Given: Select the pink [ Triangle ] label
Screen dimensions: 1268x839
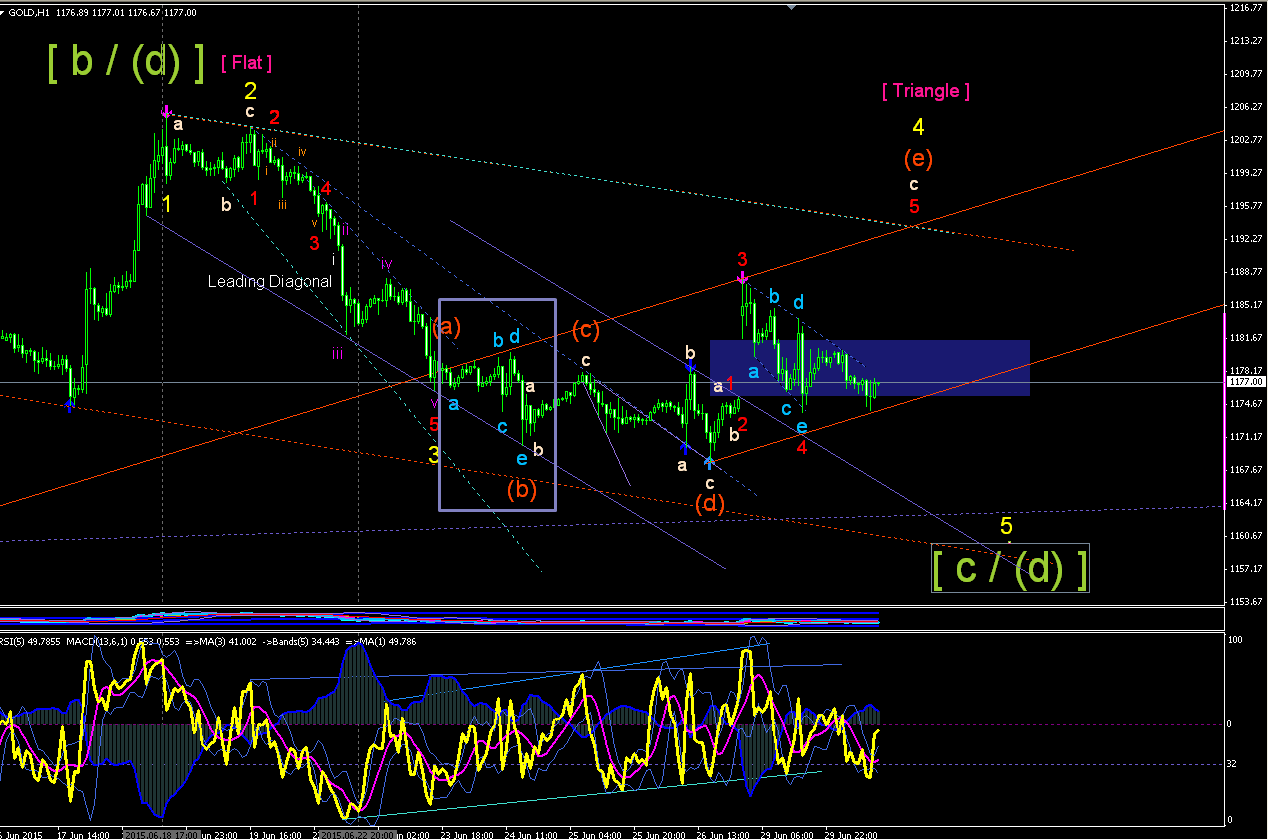Looking at the screenshot, I should [x=926, y=91].
